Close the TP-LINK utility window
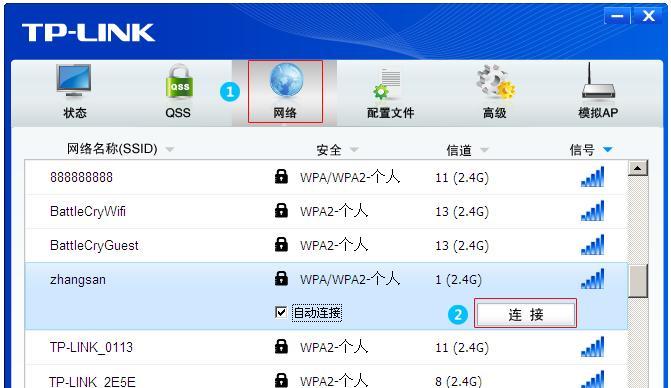The width and height of the screenshot is (671, 388). click(x=649, y=17)
